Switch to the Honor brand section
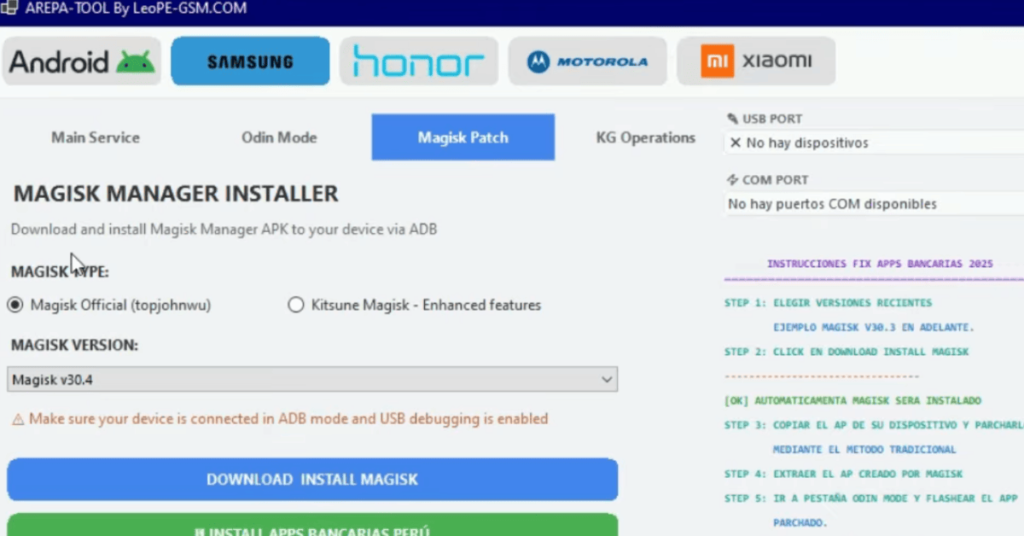The width and height of the screenshot is (1024, 536). 419,61
